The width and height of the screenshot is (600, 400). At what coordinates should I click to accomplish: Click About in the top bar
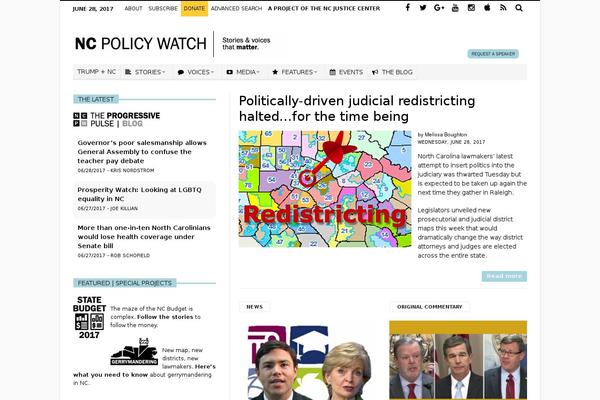tap(133, 8)
